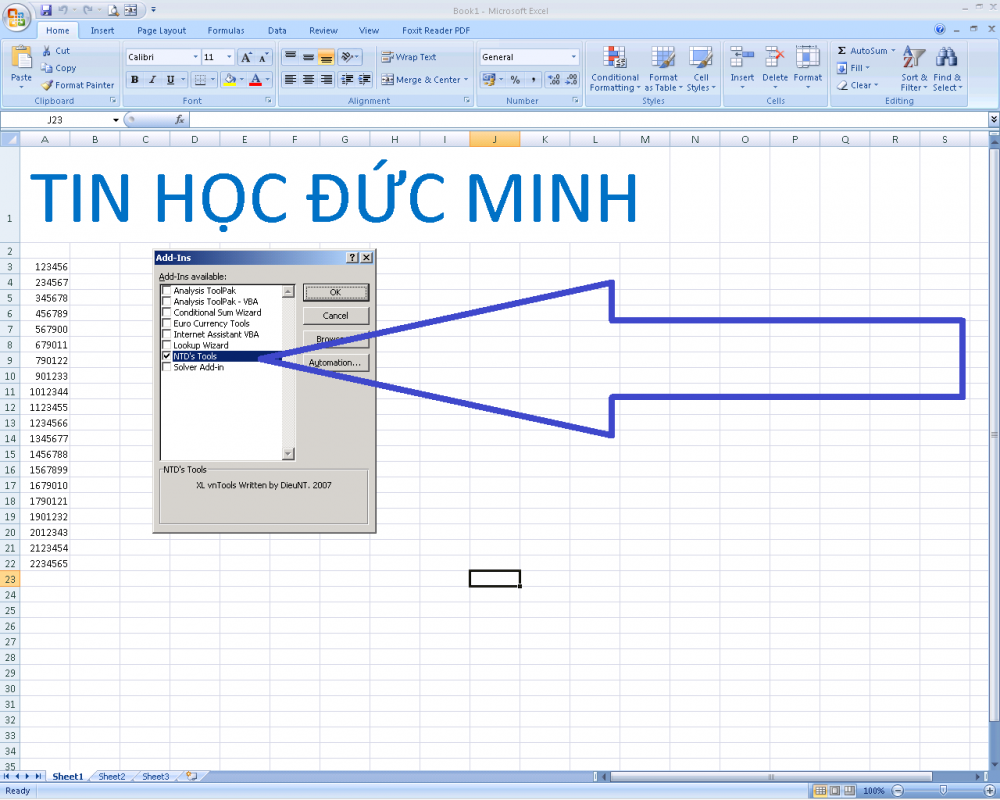Cut the selection with scissors icon

tap(47, 50)
